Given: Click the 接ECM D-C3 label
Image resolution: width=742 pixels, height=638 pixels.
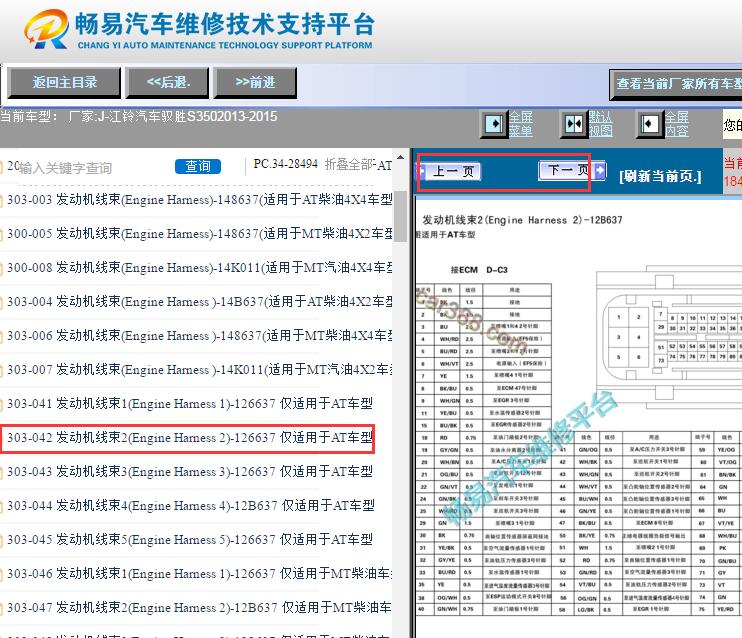Looking at the screenshot, I should (479, 270).
